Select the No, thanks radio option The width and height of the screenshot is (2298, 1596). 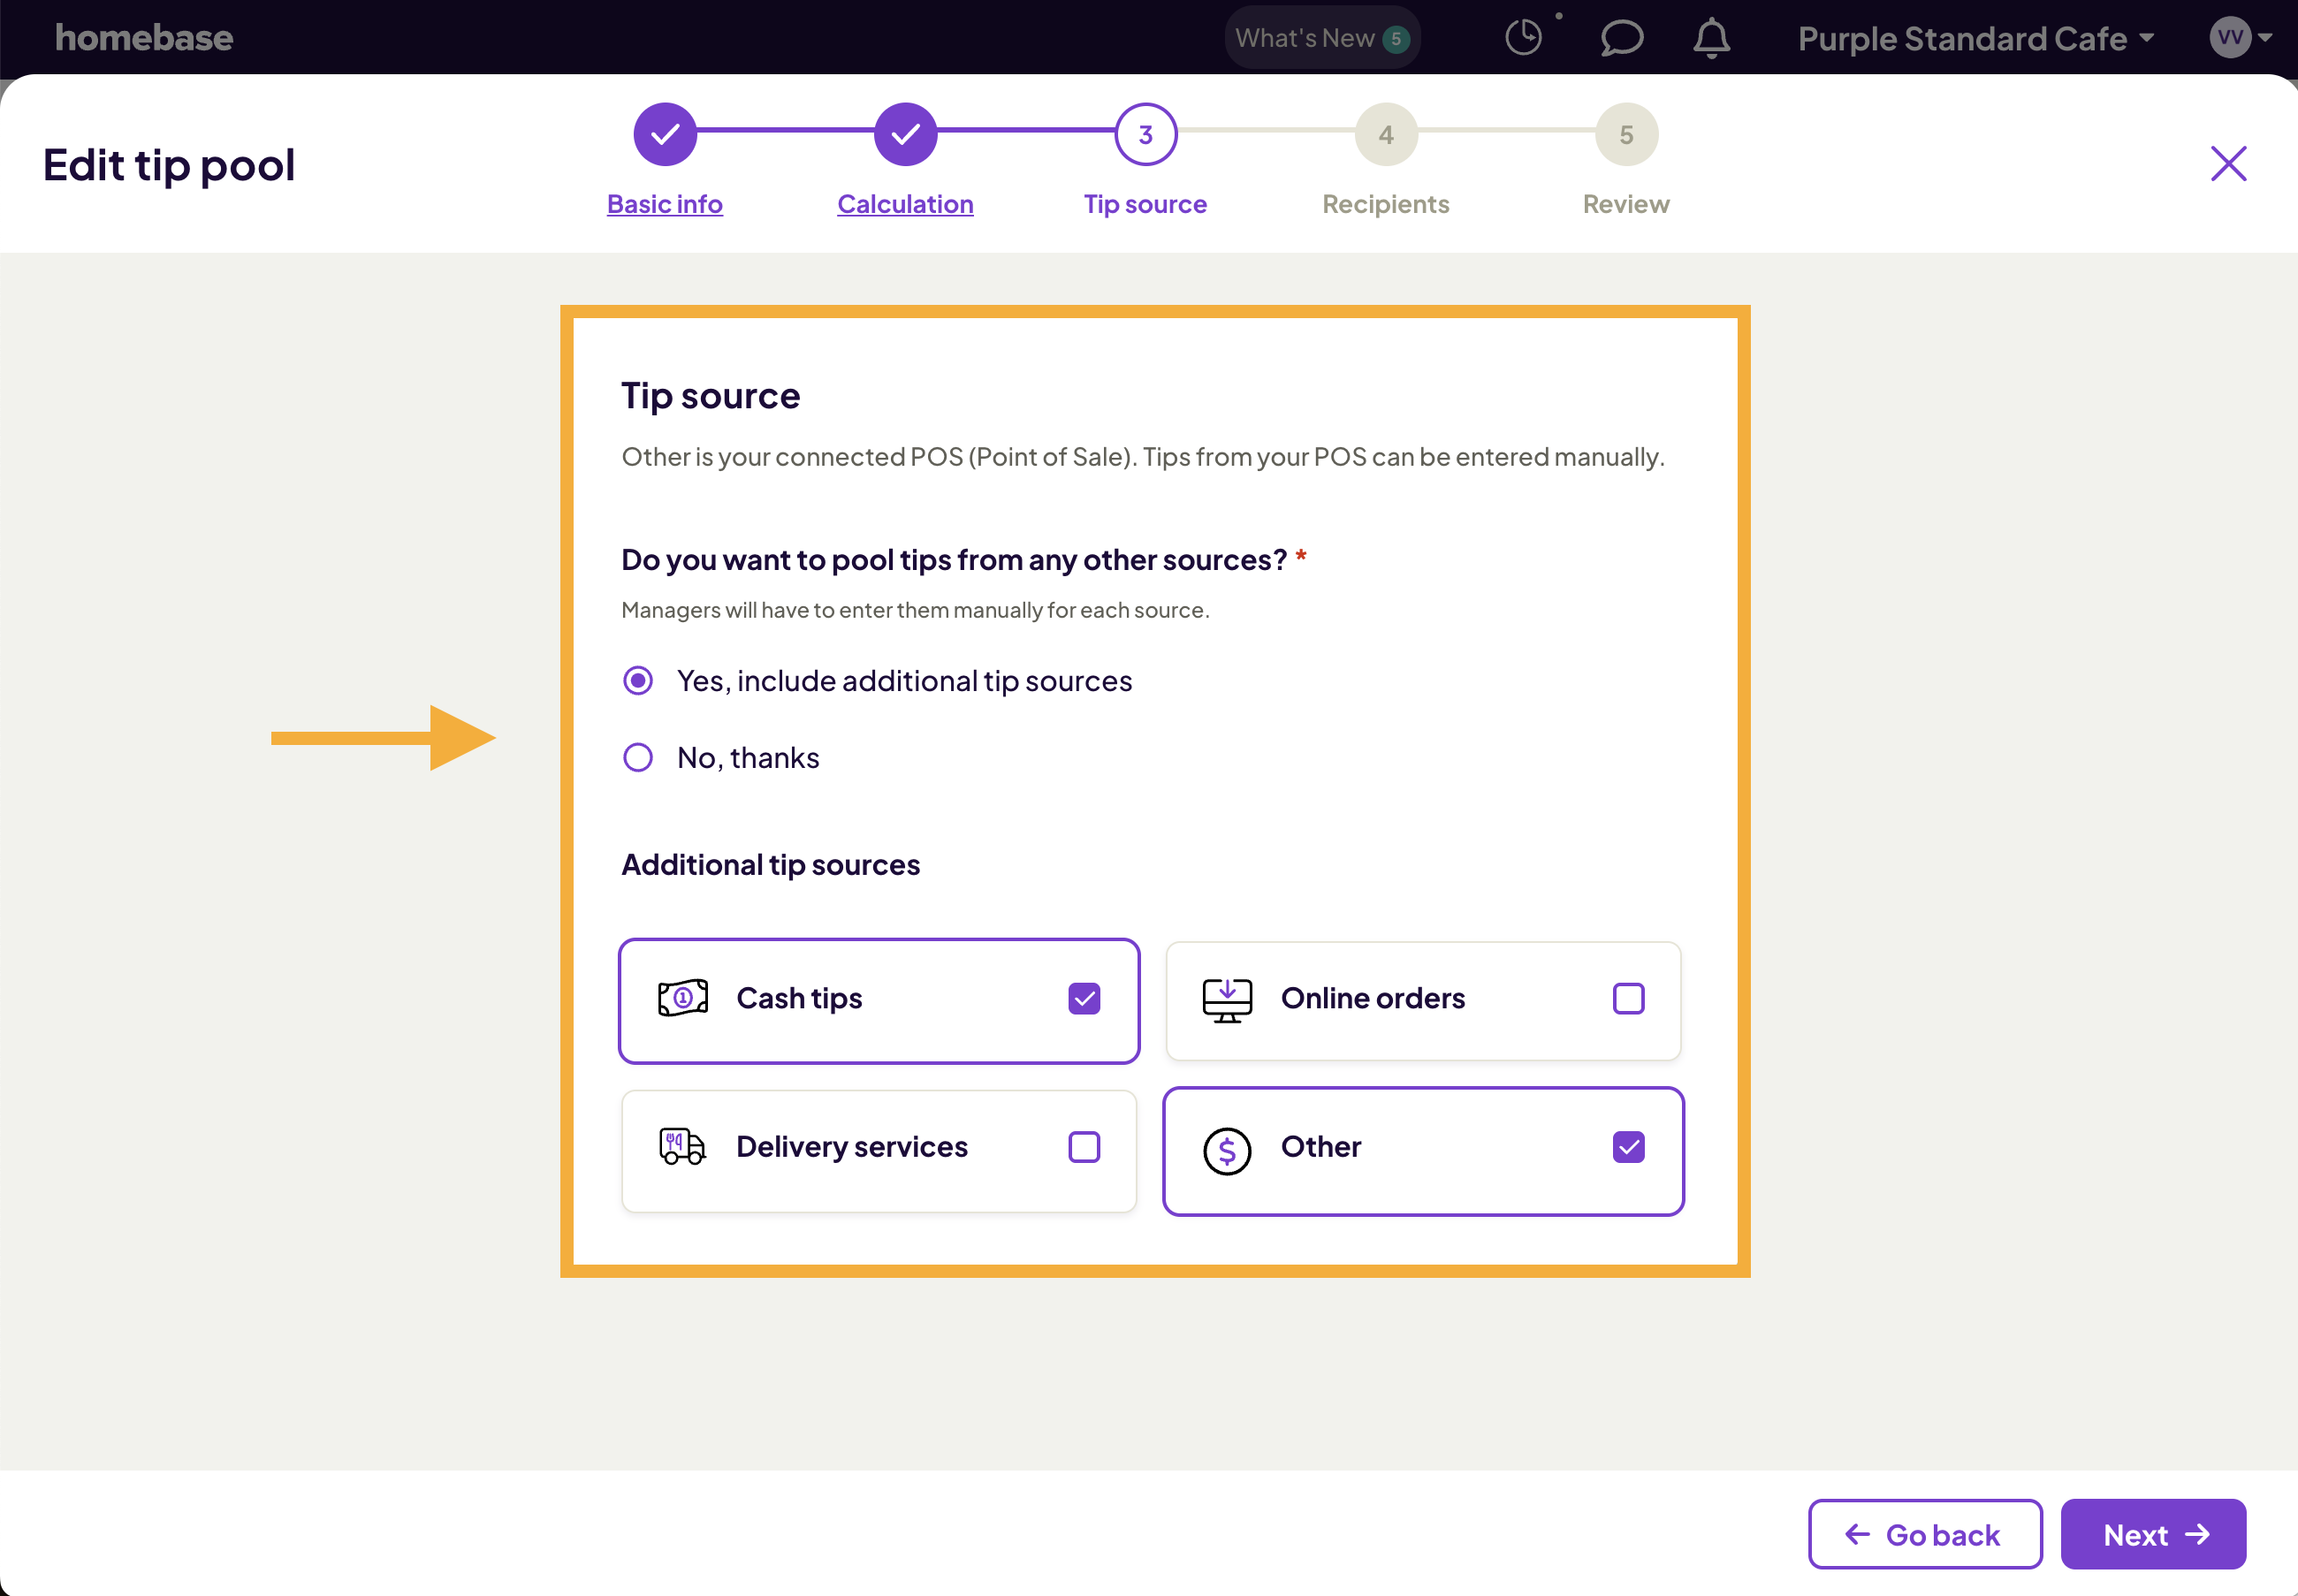coord(637,757)
